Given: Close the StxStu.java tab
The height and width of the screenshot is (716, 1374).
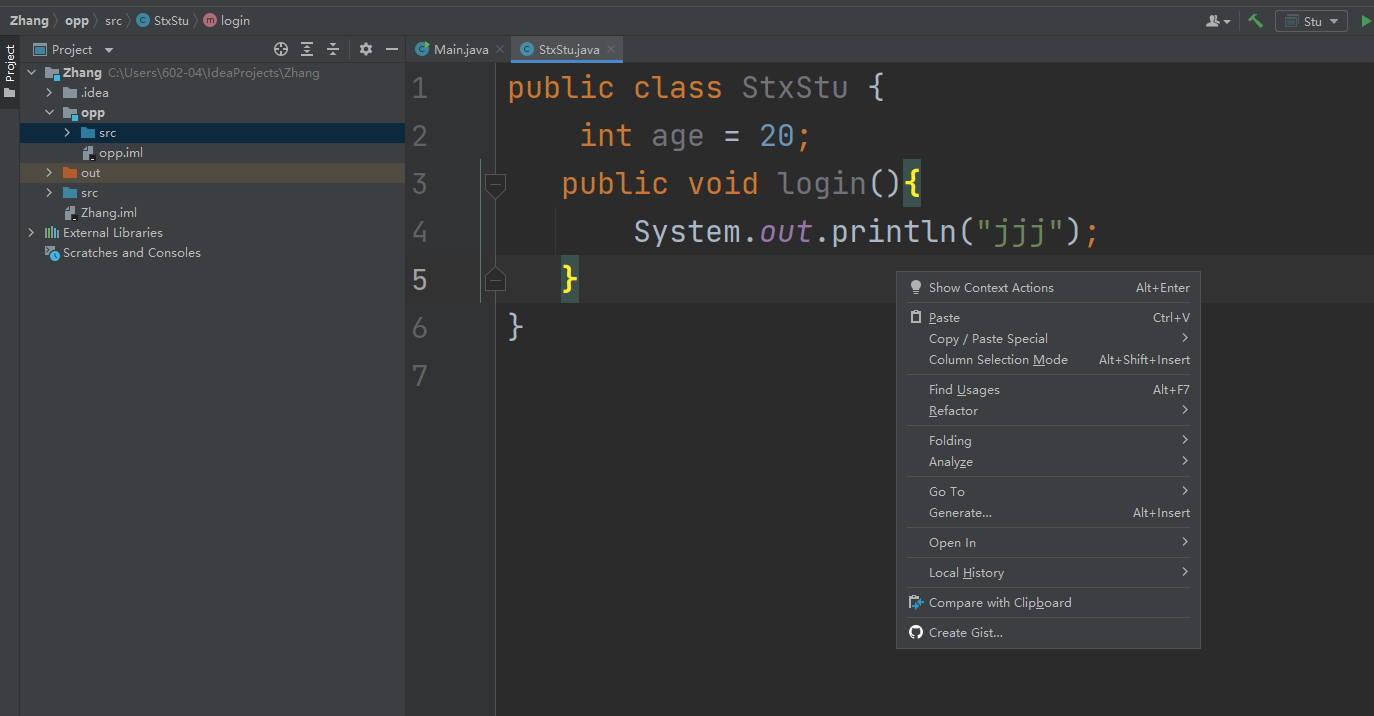Looking at the screenshot, I should pyautogui.click(x=611, y=49).
